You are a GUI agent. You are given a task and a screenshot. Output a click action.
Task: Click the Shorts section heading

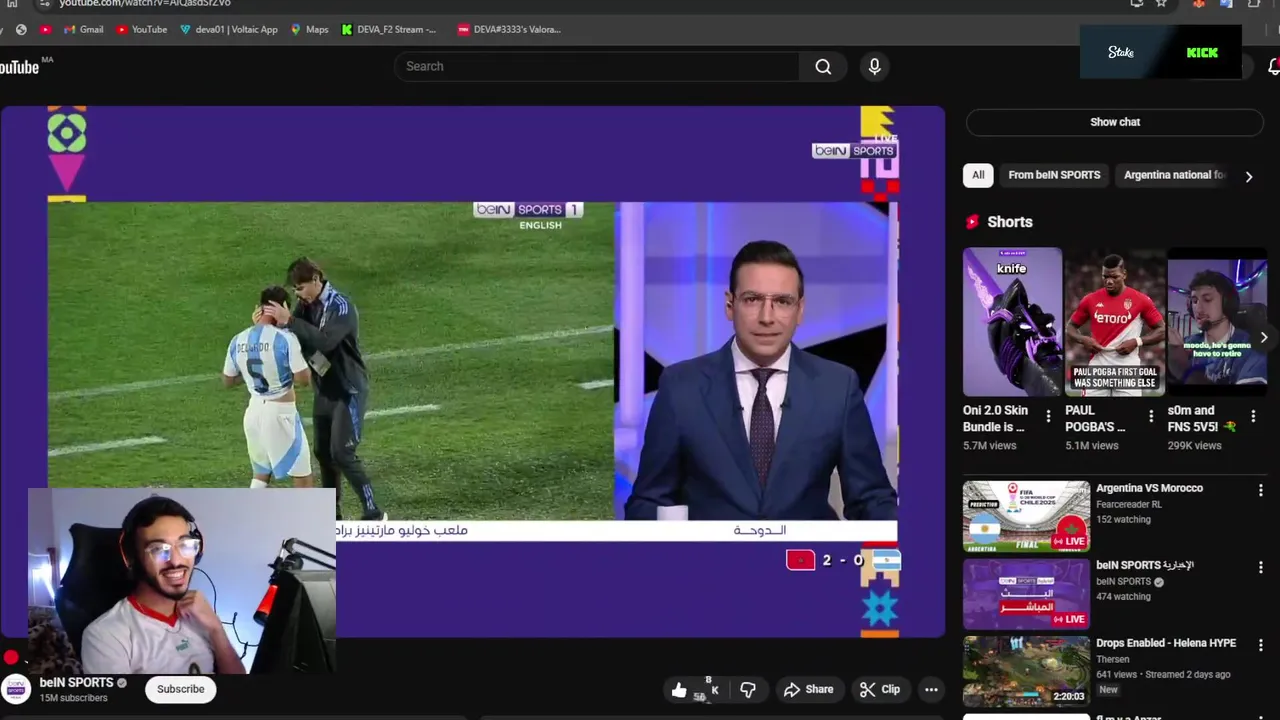1010,222
